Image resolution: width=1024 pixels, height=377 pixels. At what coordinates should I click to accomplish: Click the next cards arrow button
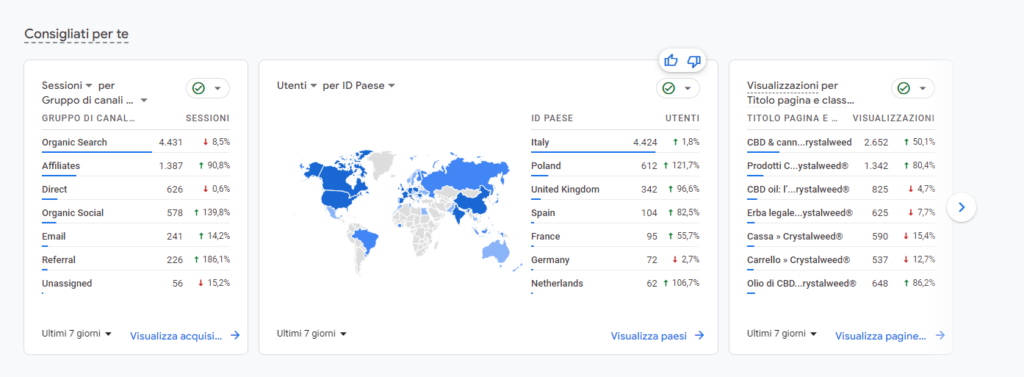point(961,208)
